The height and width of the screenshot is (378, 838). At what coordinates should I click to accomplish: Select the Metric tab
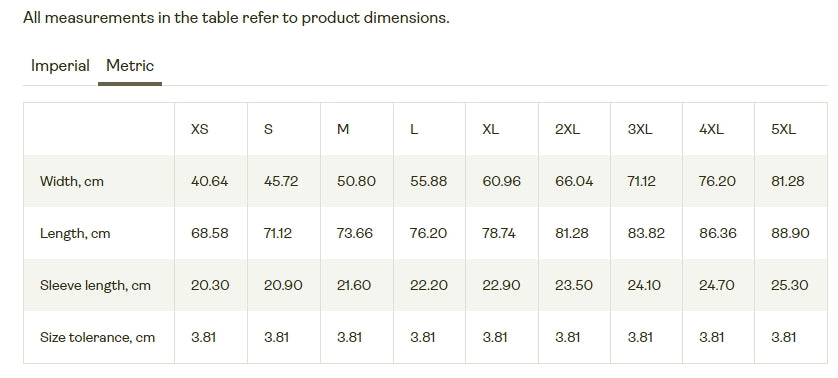tap(130, 66)
